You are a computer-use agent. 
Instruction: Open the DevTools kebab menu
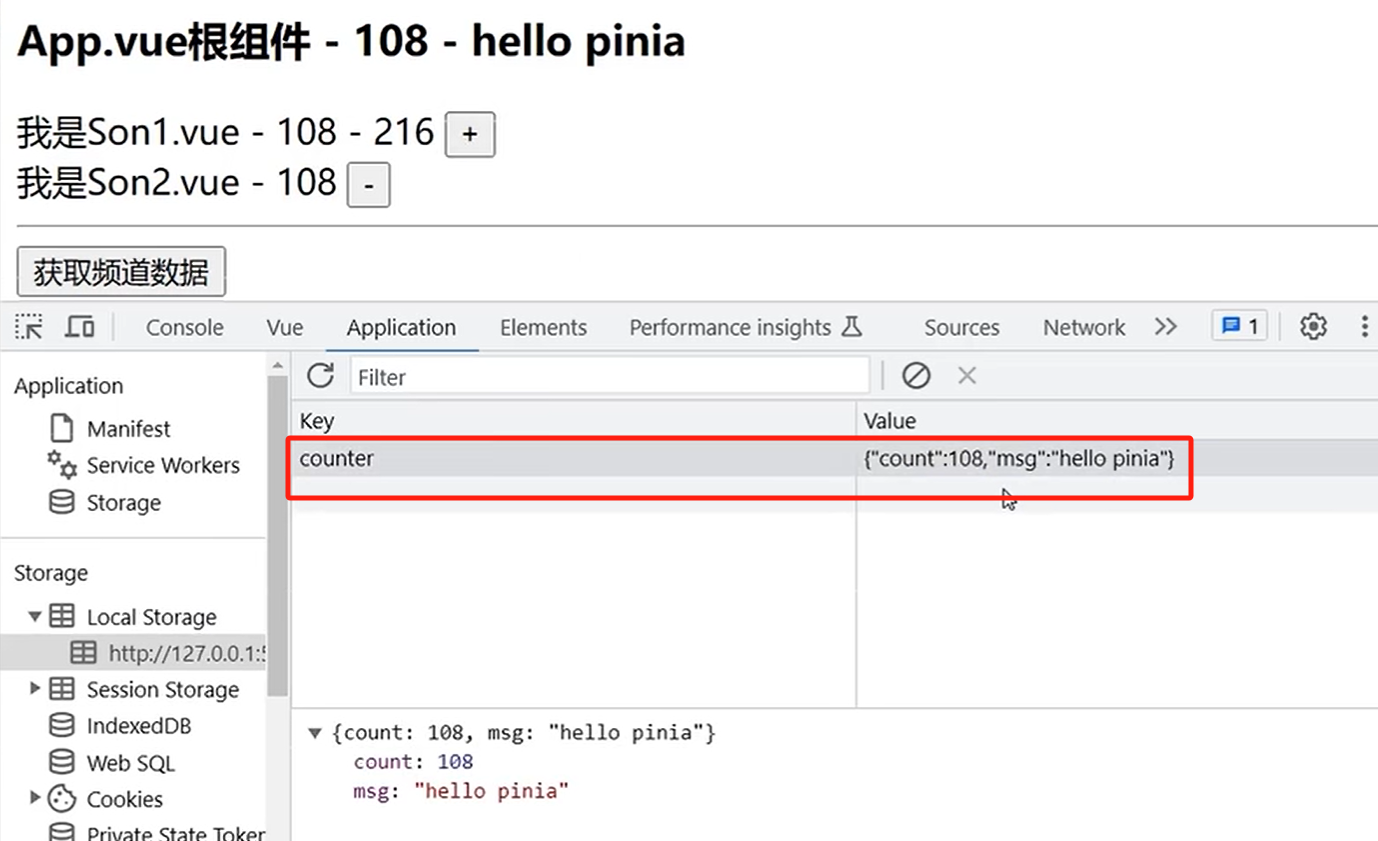(1365, 326)
